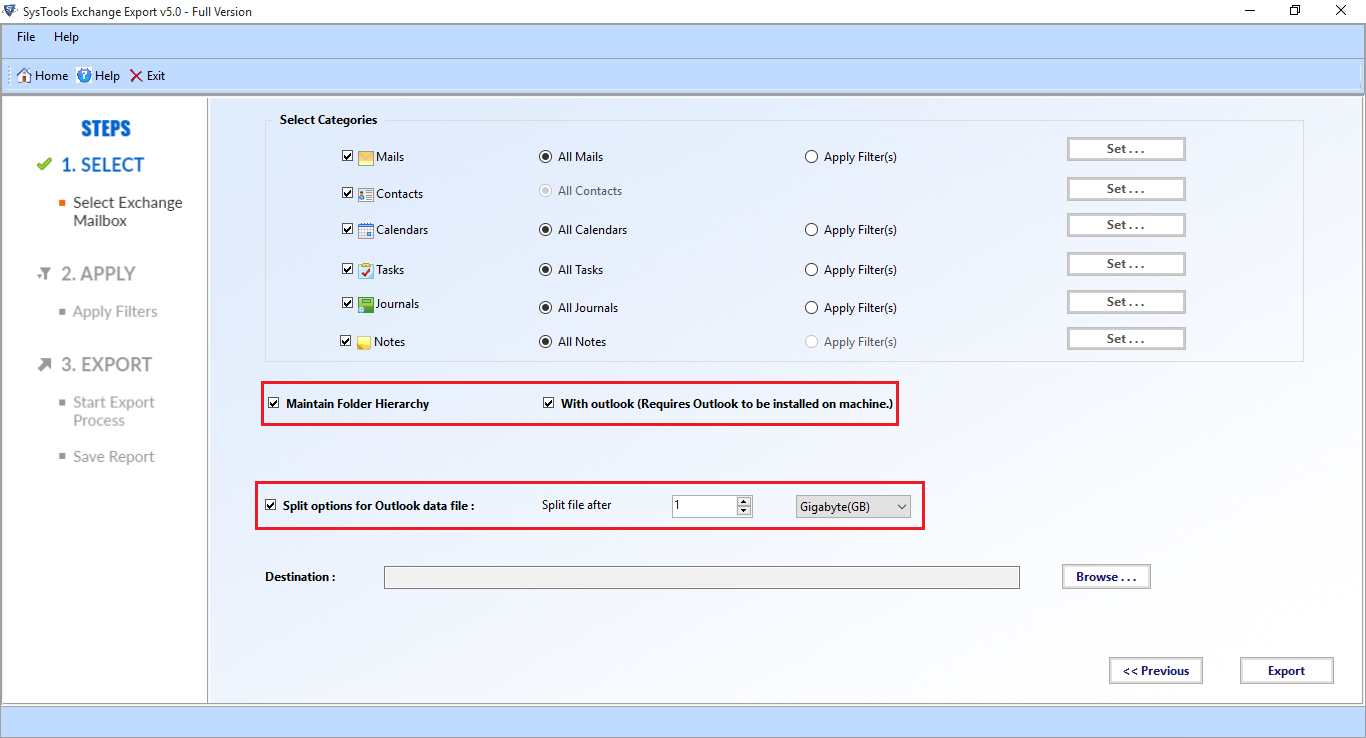Select Apply Filter(s) for Calendars
1366x738 pixels.
(x=812, y=230)
